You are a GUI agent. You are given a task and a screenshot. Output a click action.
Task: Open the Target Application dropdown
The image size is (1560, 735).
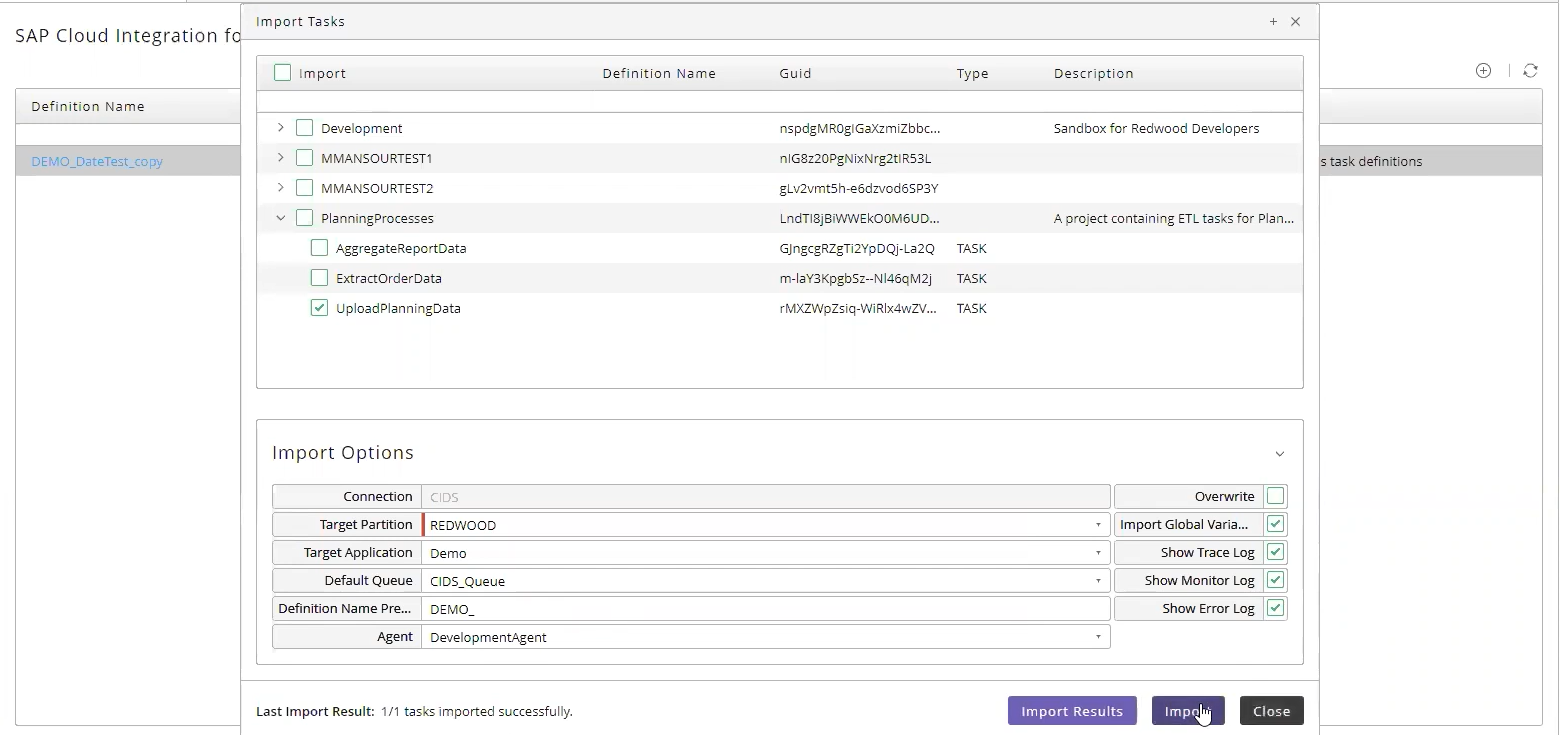1098,553
